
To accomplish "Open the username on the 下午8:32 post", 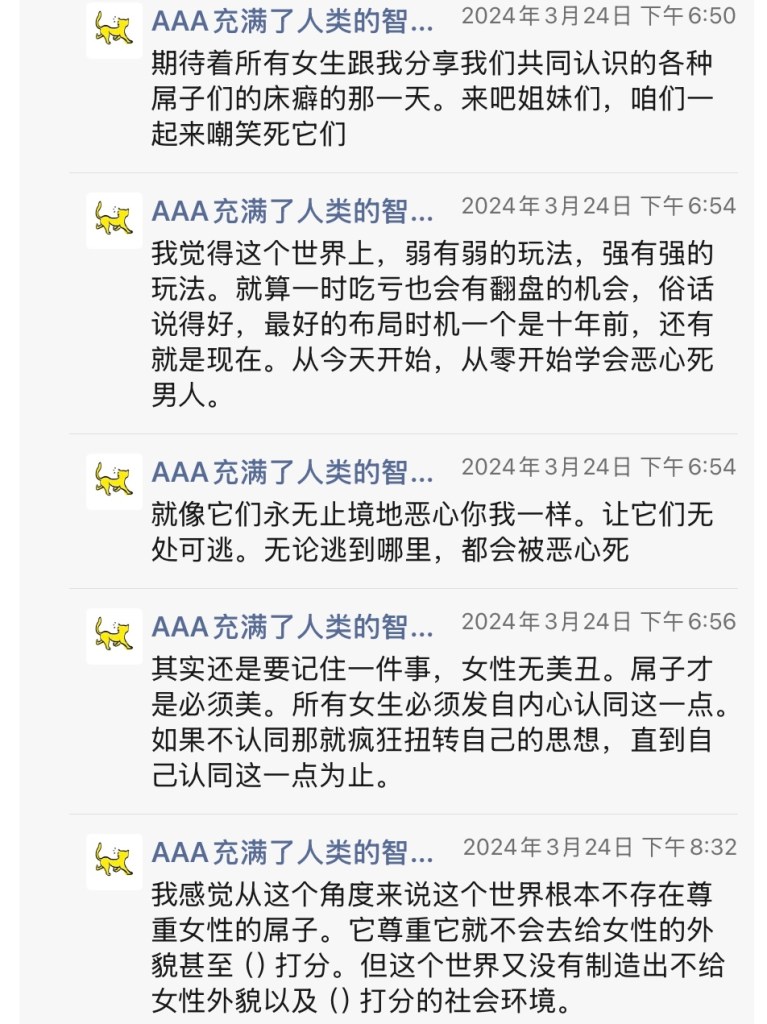I will [x=292, y=852].
